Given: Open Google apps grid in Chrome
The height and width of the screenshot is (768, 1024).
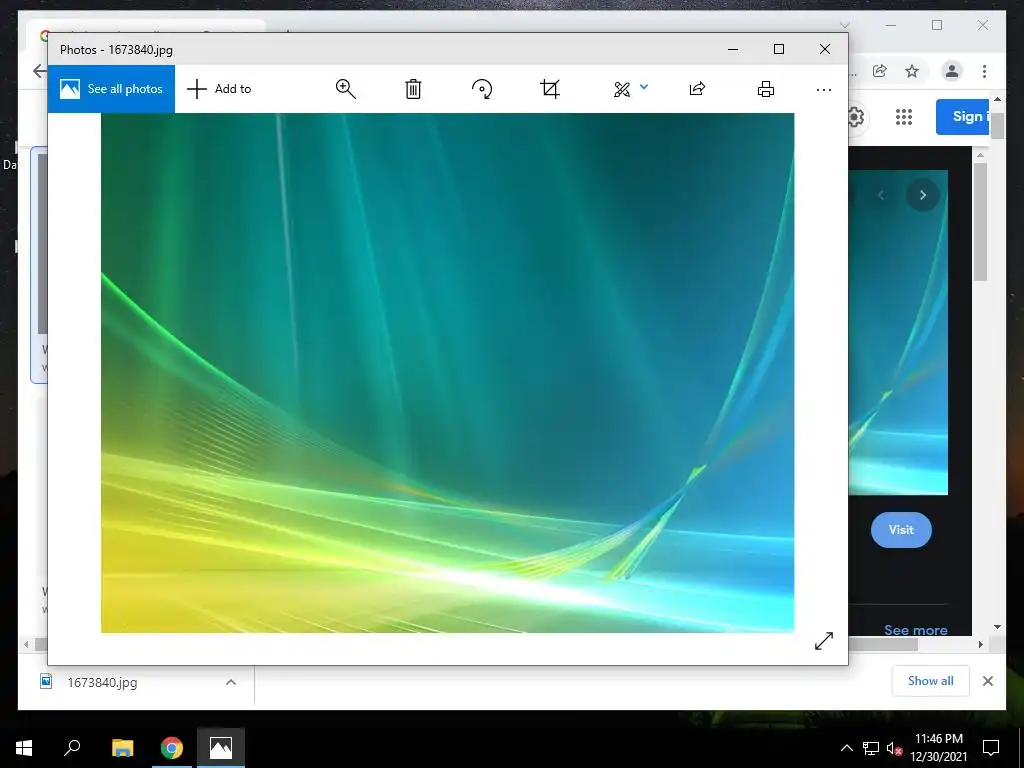Looking at the screenshot, I should 904,117.
